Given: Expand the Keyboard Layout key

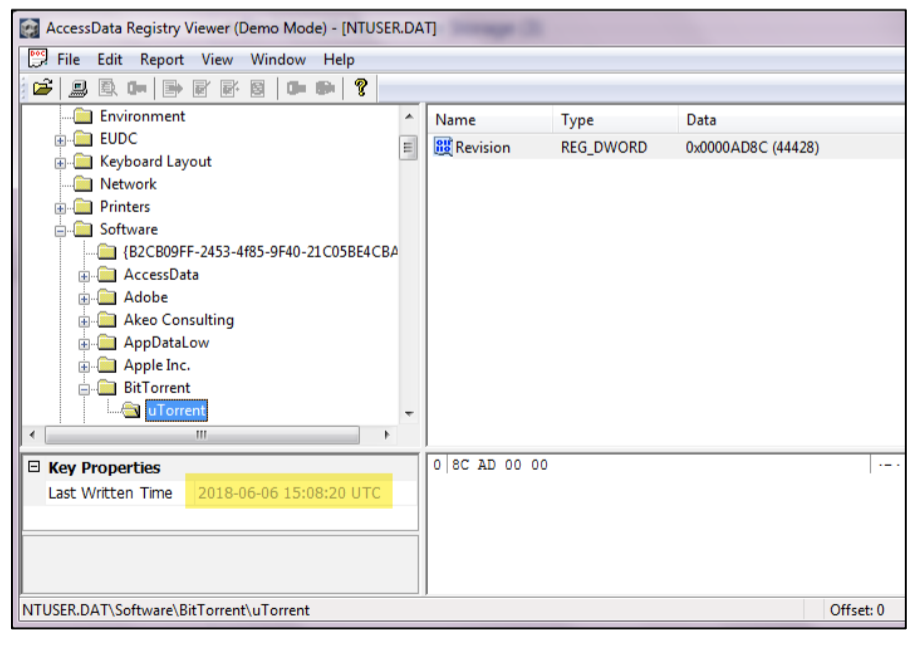Looking at the screenshot, I should coord(60,163).
